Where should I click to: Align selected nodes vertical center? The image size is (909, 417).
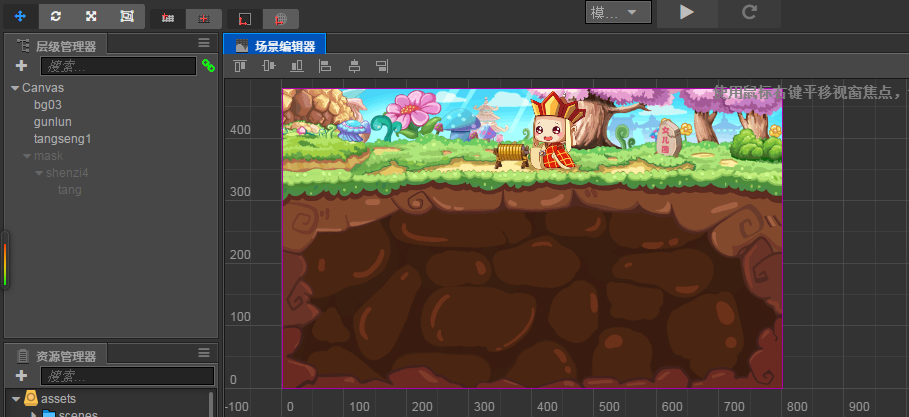tap(268, 66)
